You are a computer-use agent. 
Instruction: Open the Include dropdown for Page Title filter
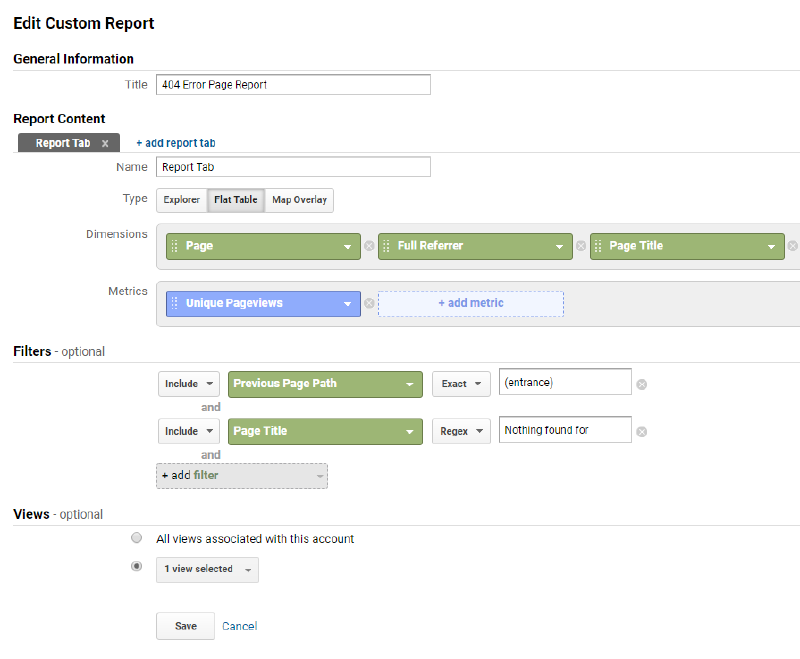[189, 431]
